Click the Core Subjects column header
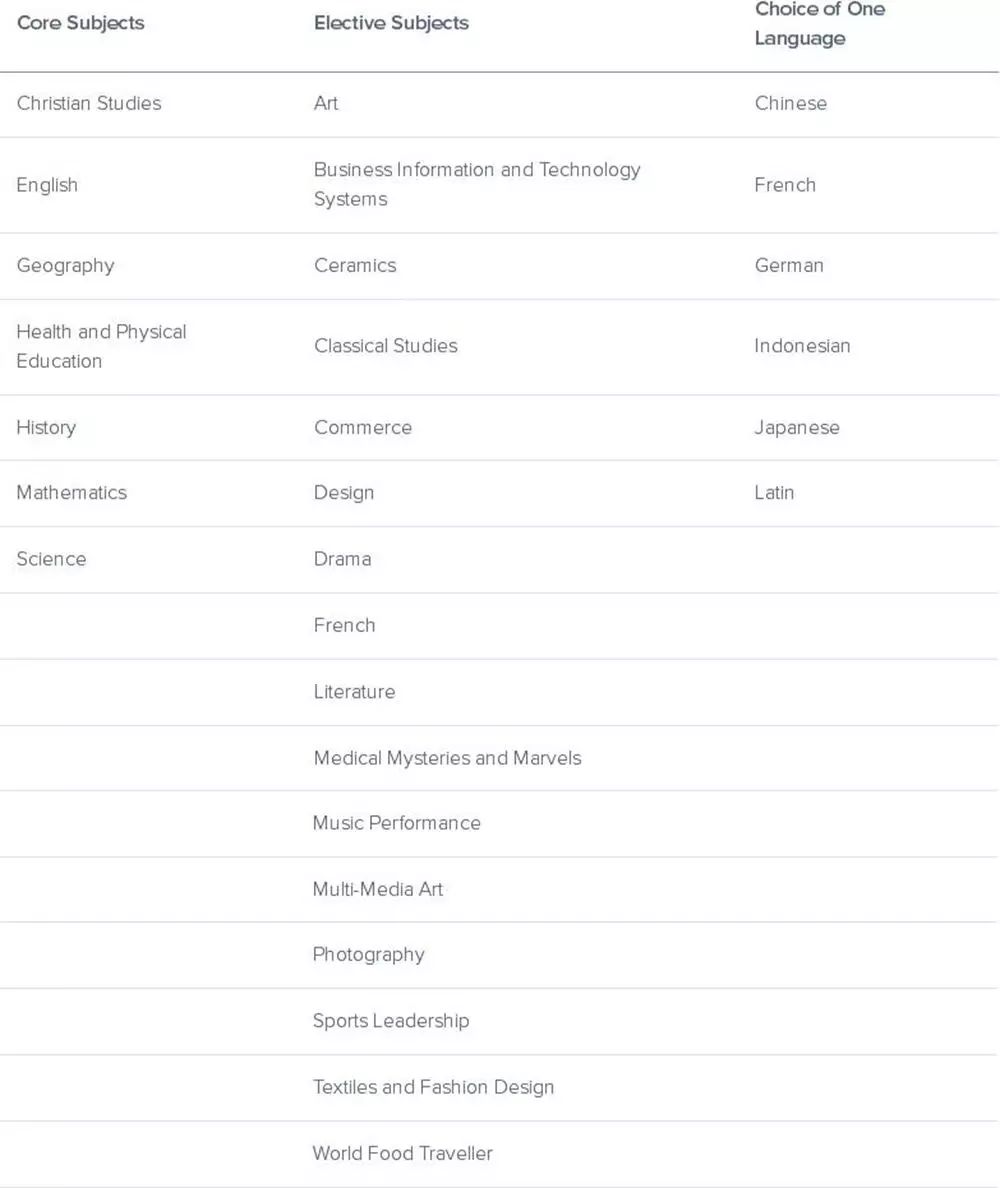The width and height of the screenshot is (1000, 1188). click(x=80, y=23)
